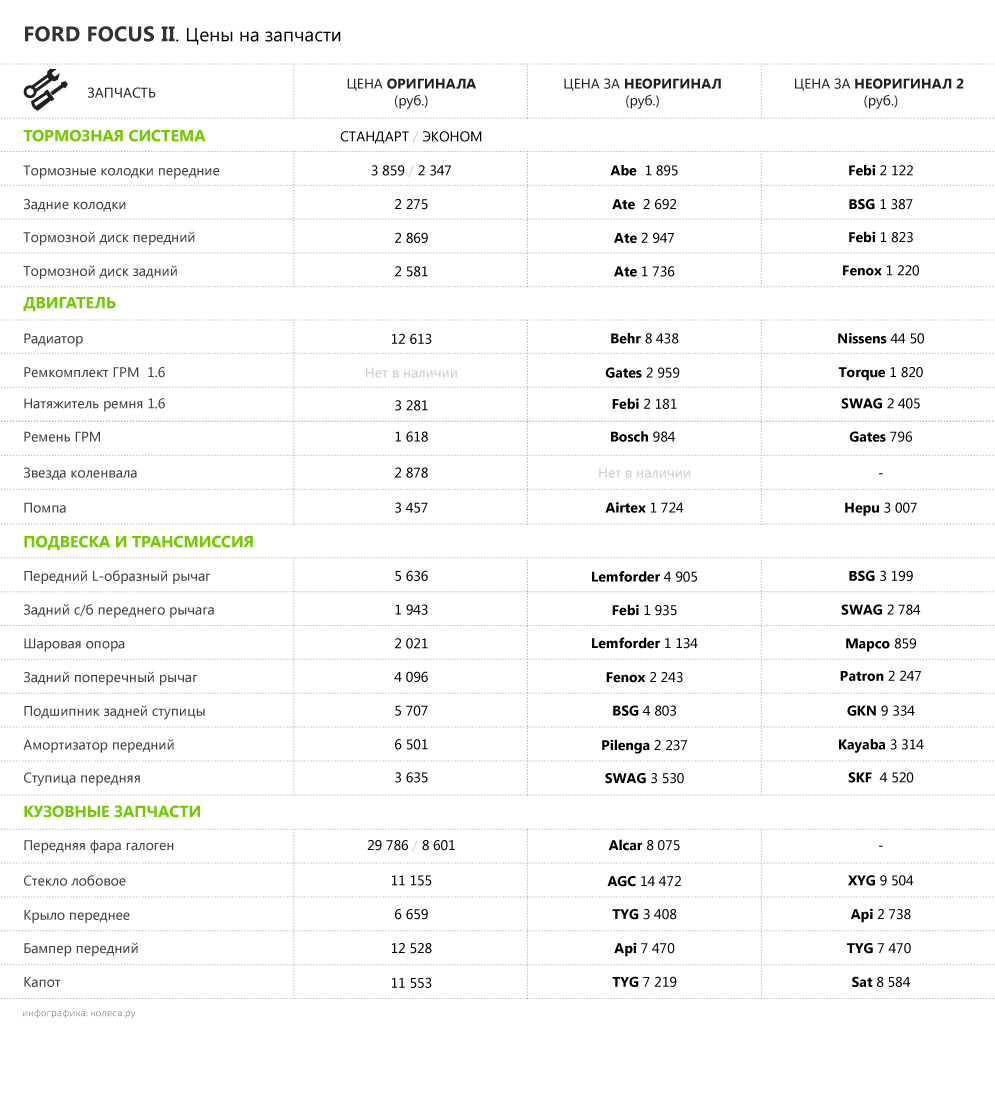Image resolution: width=995 pixels, height=1094 pixels.
Task: Open the ДВИГАТЕЛЬ section heading
Action: [70, 303]
